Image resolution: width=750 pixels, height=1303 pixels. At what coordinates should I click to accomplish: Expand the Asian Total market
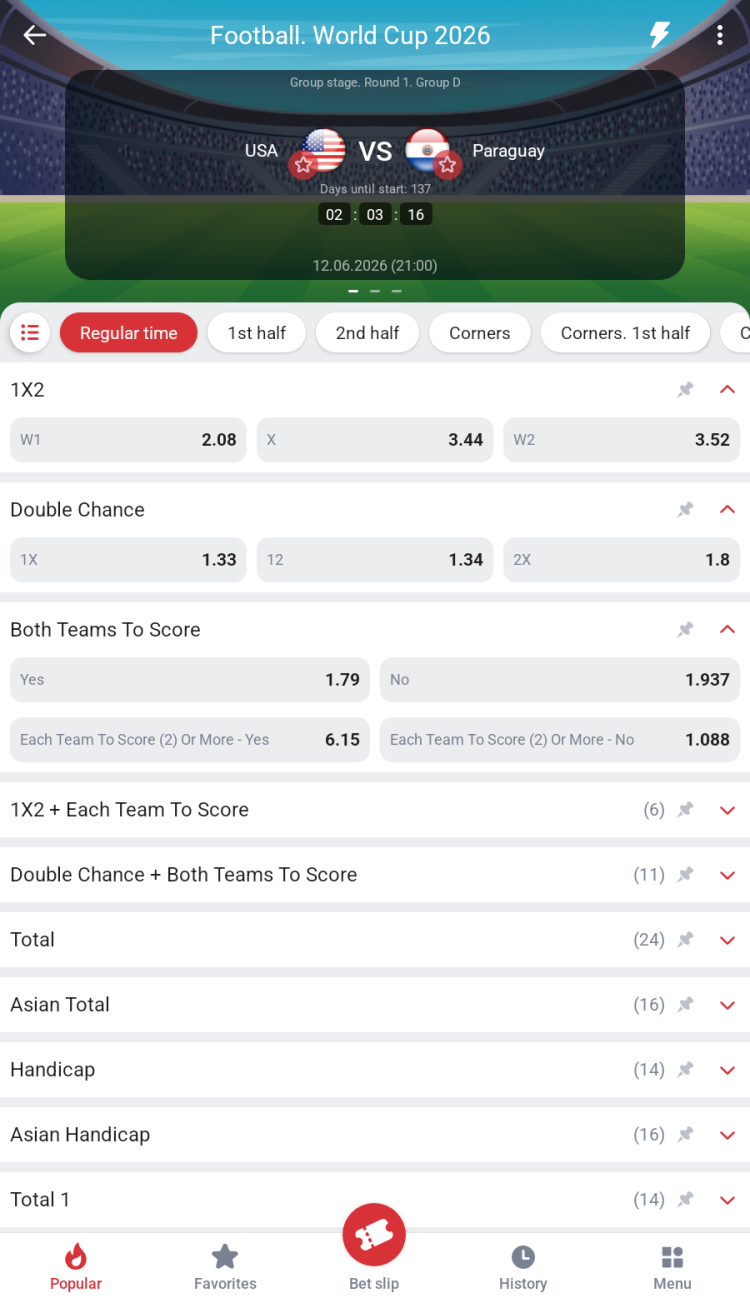tap(728, 1005)
